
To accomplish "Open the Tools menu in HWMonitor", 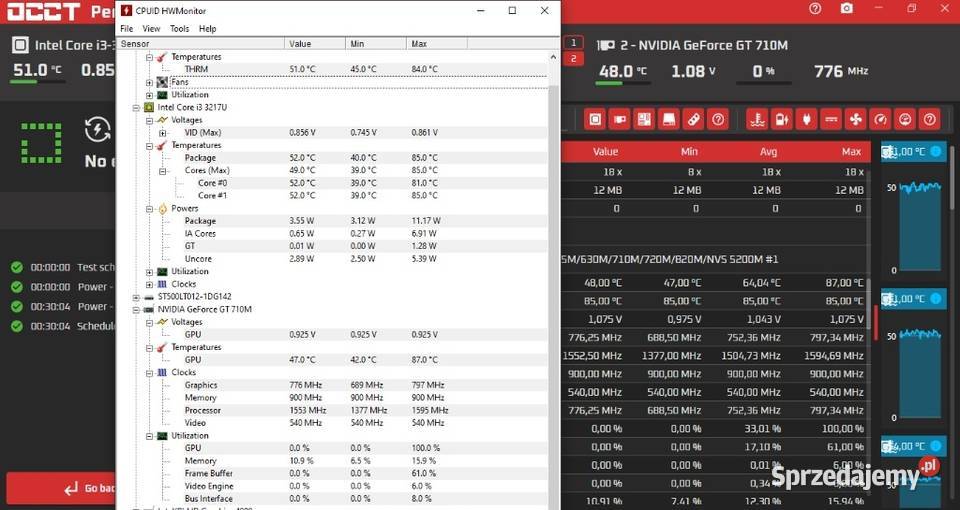I will click(x=179, y=29).
